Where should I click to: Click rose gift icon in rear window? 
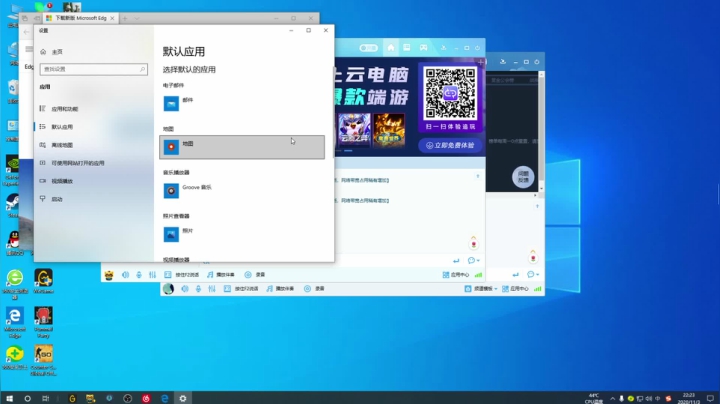point(533,257)
